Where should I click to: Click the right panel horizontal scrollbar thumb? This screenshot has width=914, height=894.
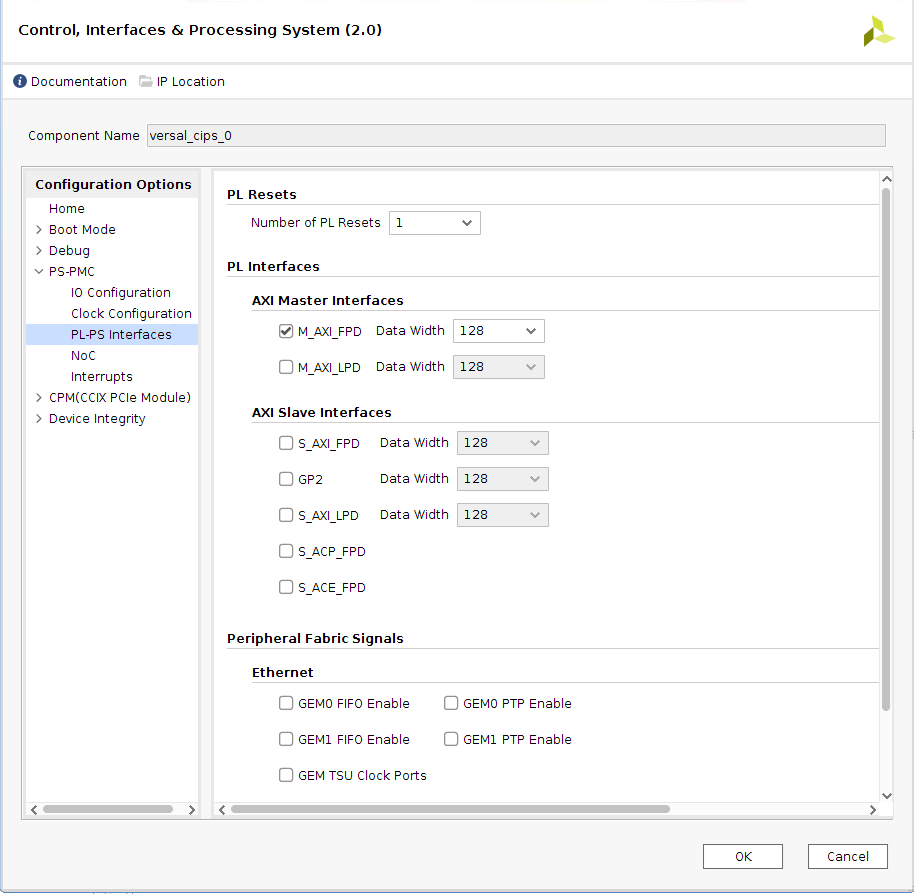click(450, 809)
